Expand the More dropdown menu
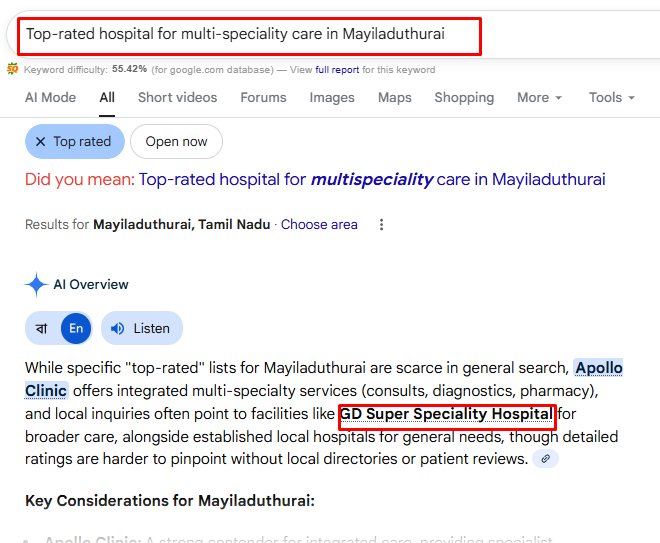This screenshot has width=660, height=543. 539,97
